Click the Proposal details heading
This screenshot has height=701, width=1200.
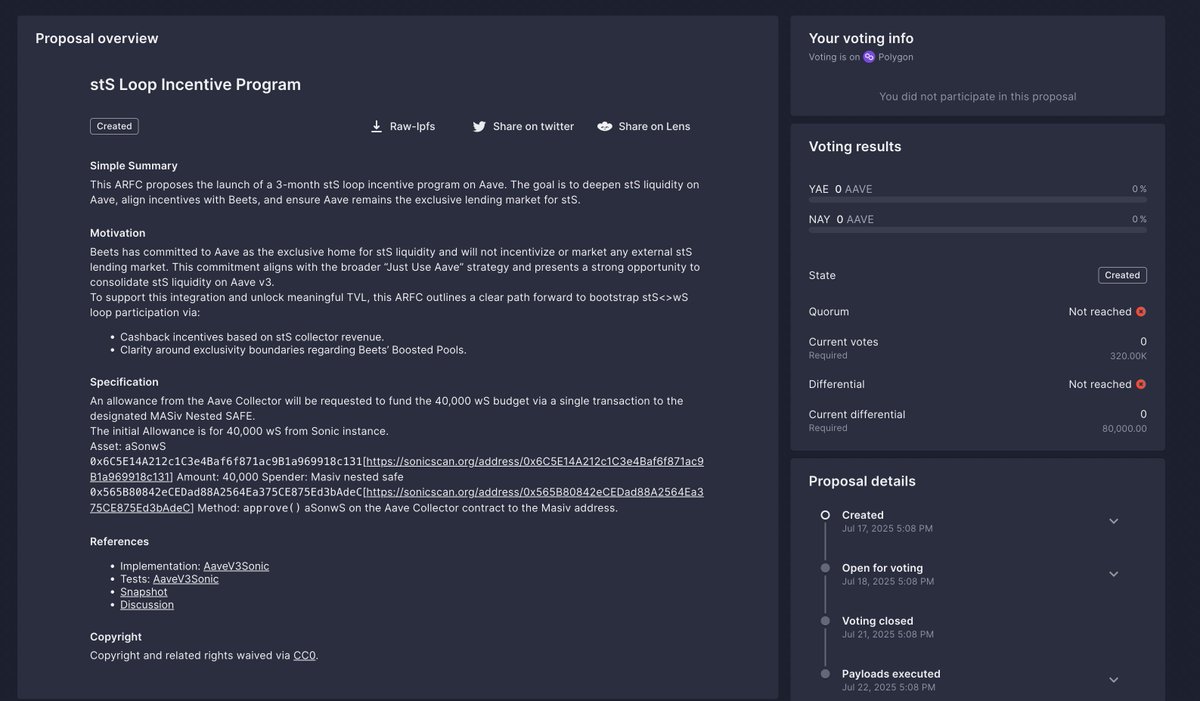tap(862, 481)
